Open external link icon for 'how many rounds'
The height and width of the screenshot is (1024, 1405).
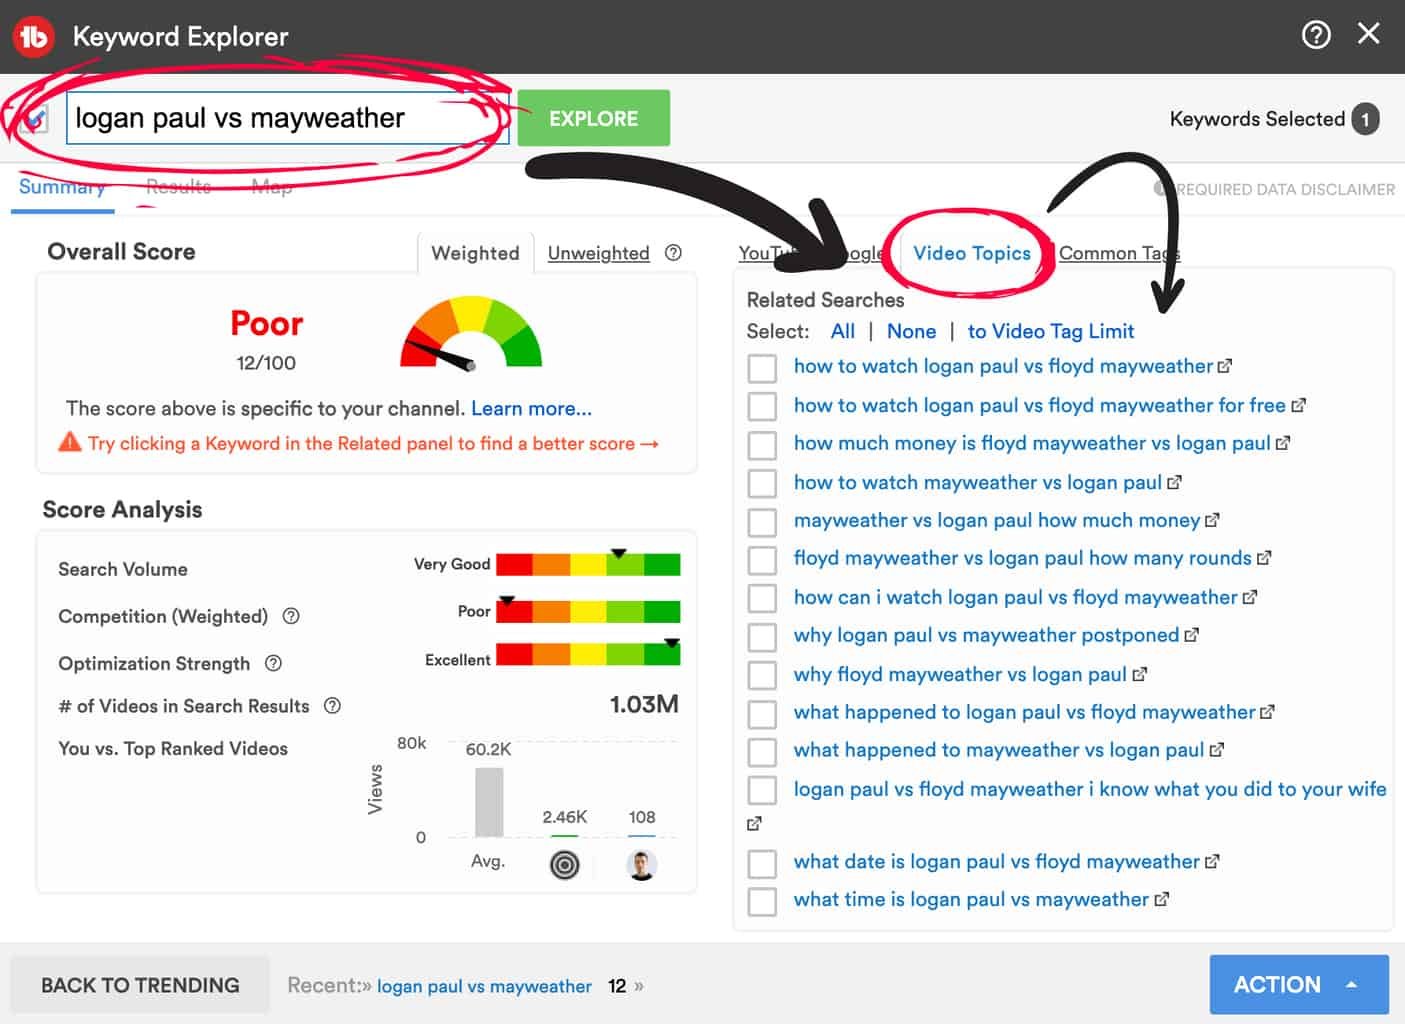(x=1264, y=558)
